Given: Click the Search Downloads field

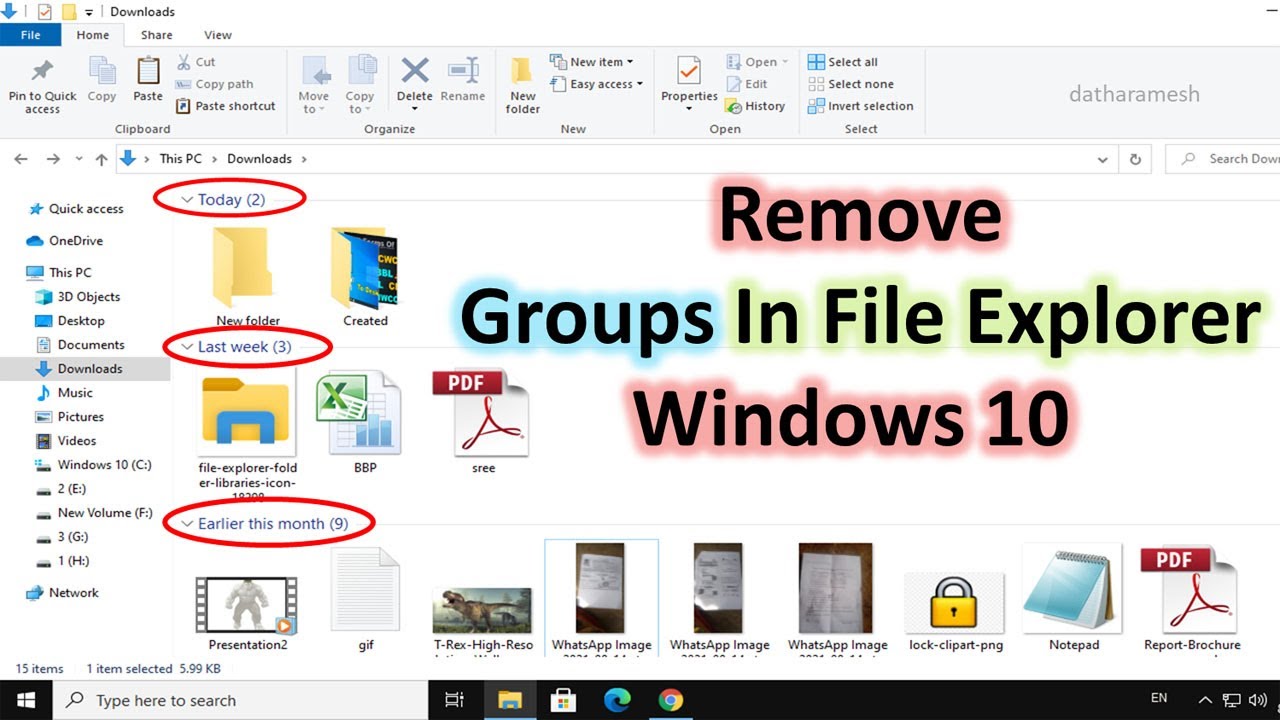Looking at the screenshot, I should (1222, 159).
